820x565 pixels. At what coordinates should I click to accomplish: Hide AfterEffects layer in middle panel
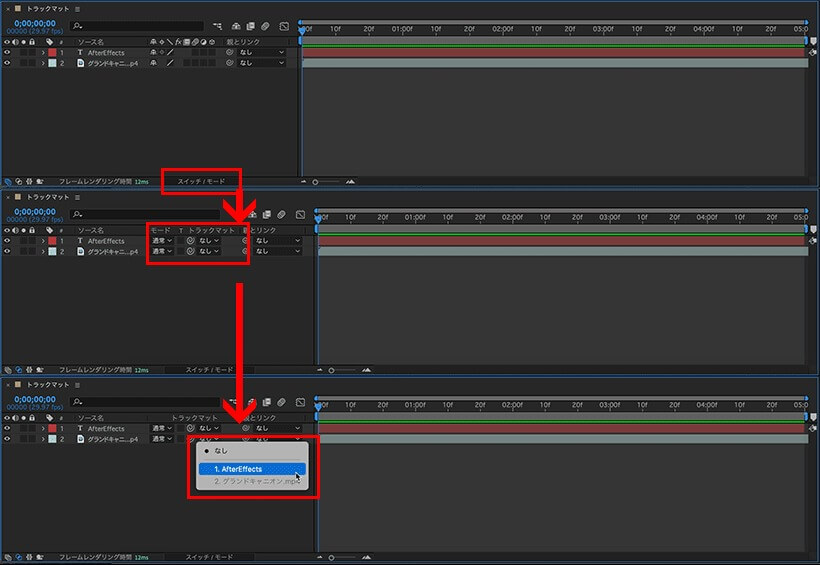click(7, 241)
